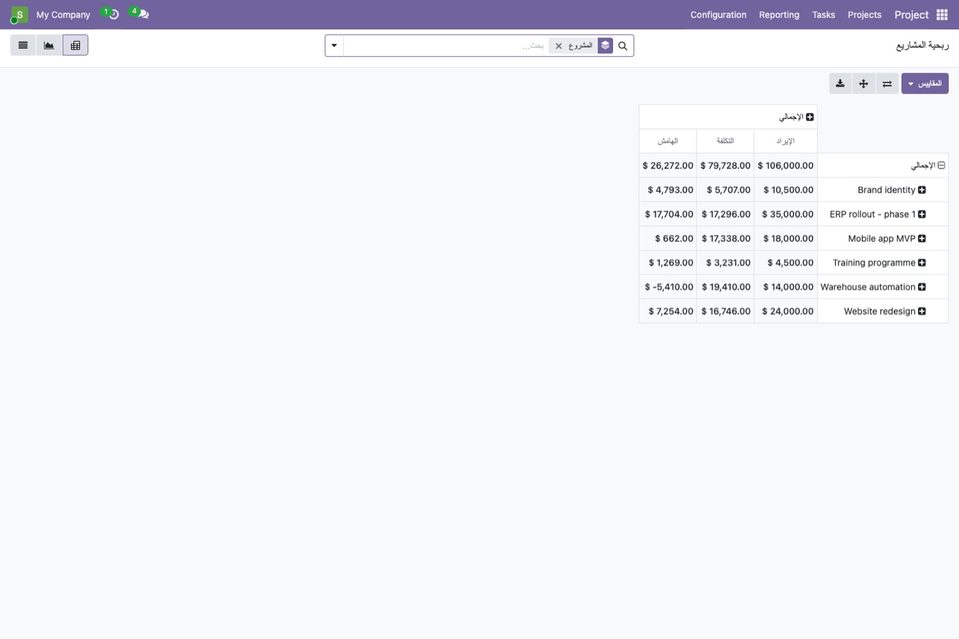Image resolution: width=959 pixels, height=639 pixels.
Task: Click the ربحية المشاريع page title
Action: click(922, 46)
